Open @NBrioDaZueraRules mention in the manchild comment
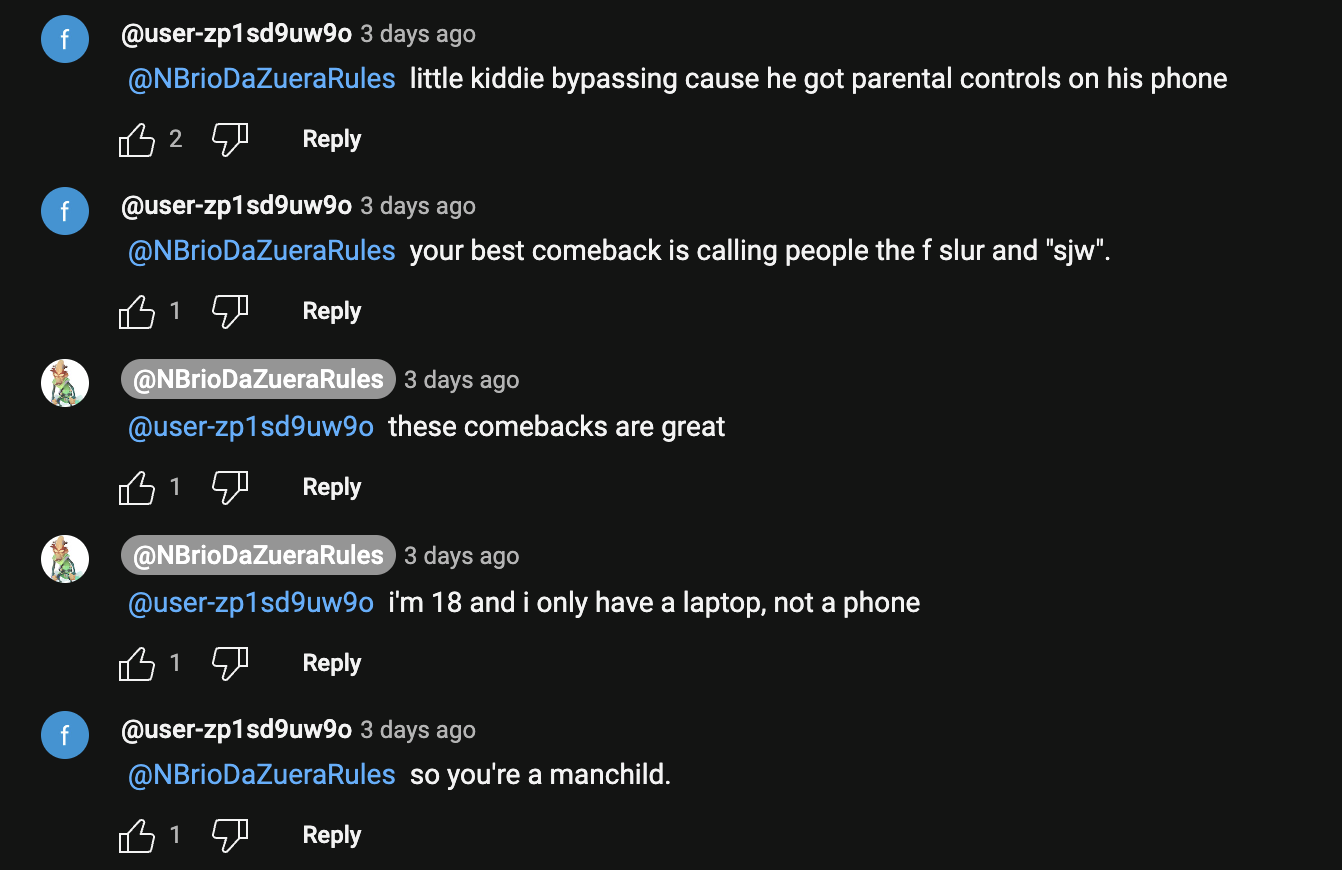1342x870 pixels. point(262,775)
